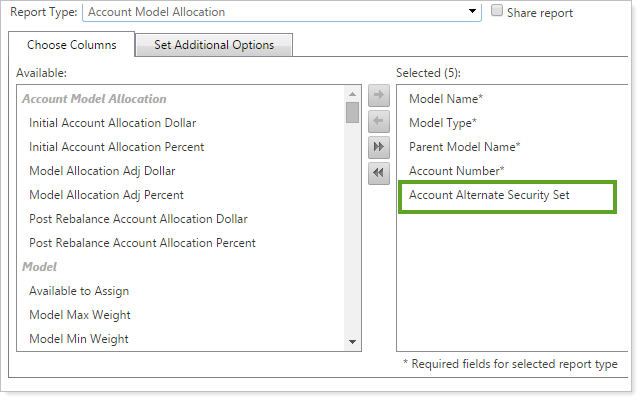
Task: Choose Post Rebalance Account Allocation Percent
Action: (142, 243)
